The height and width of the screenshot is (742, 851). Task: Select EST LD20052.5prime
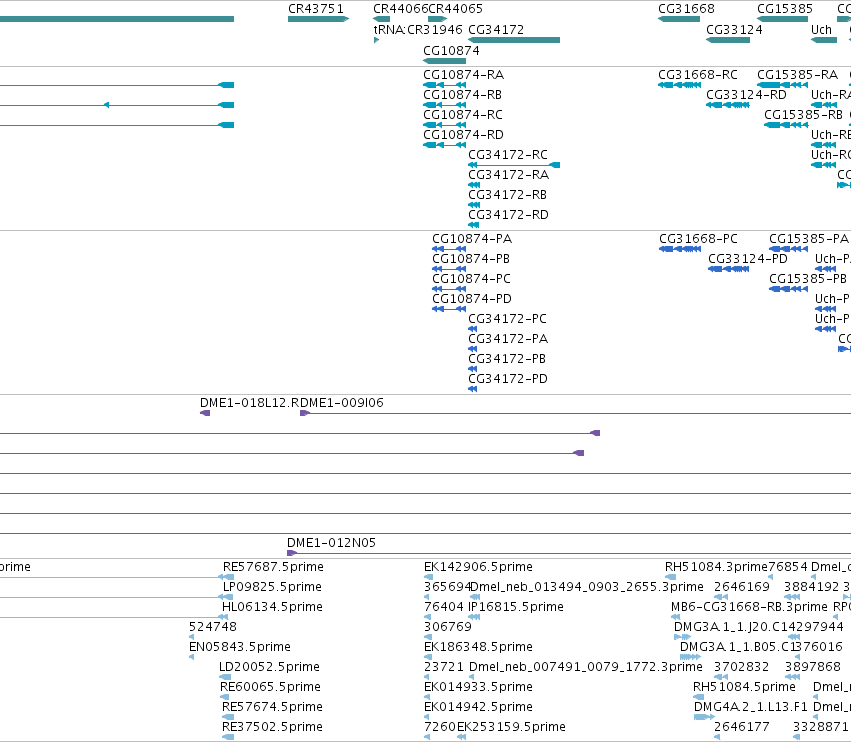269,667
